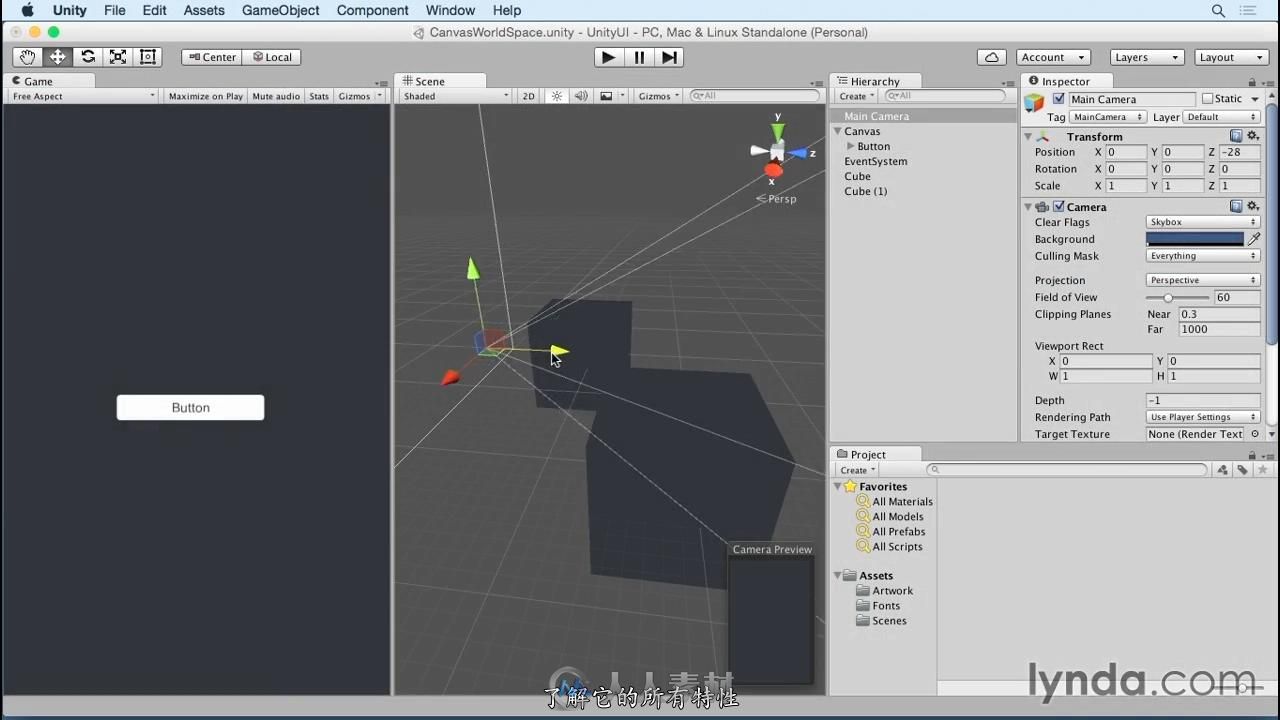
Task: Collapse Canvas in Hierarchy
Action: [837, 131]
